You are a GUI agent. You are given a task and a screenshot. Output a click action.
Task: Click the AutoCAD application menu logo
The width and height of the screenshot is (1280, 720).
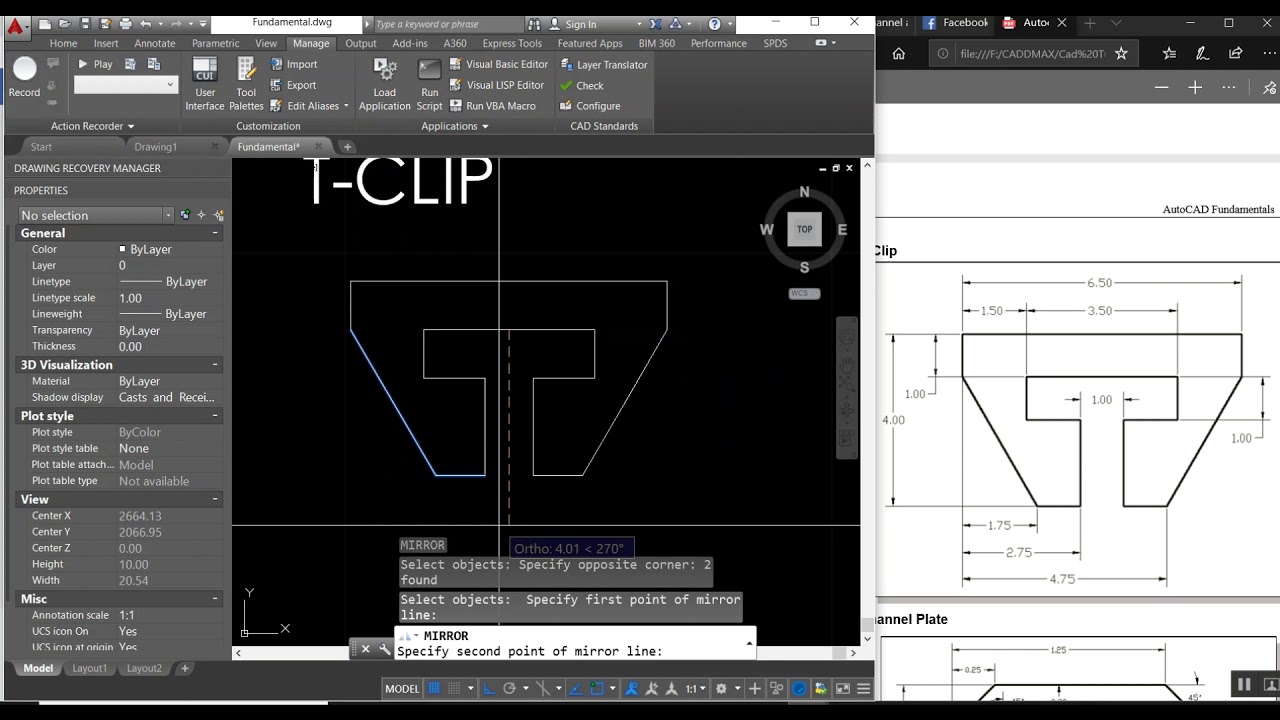[16, 27]
